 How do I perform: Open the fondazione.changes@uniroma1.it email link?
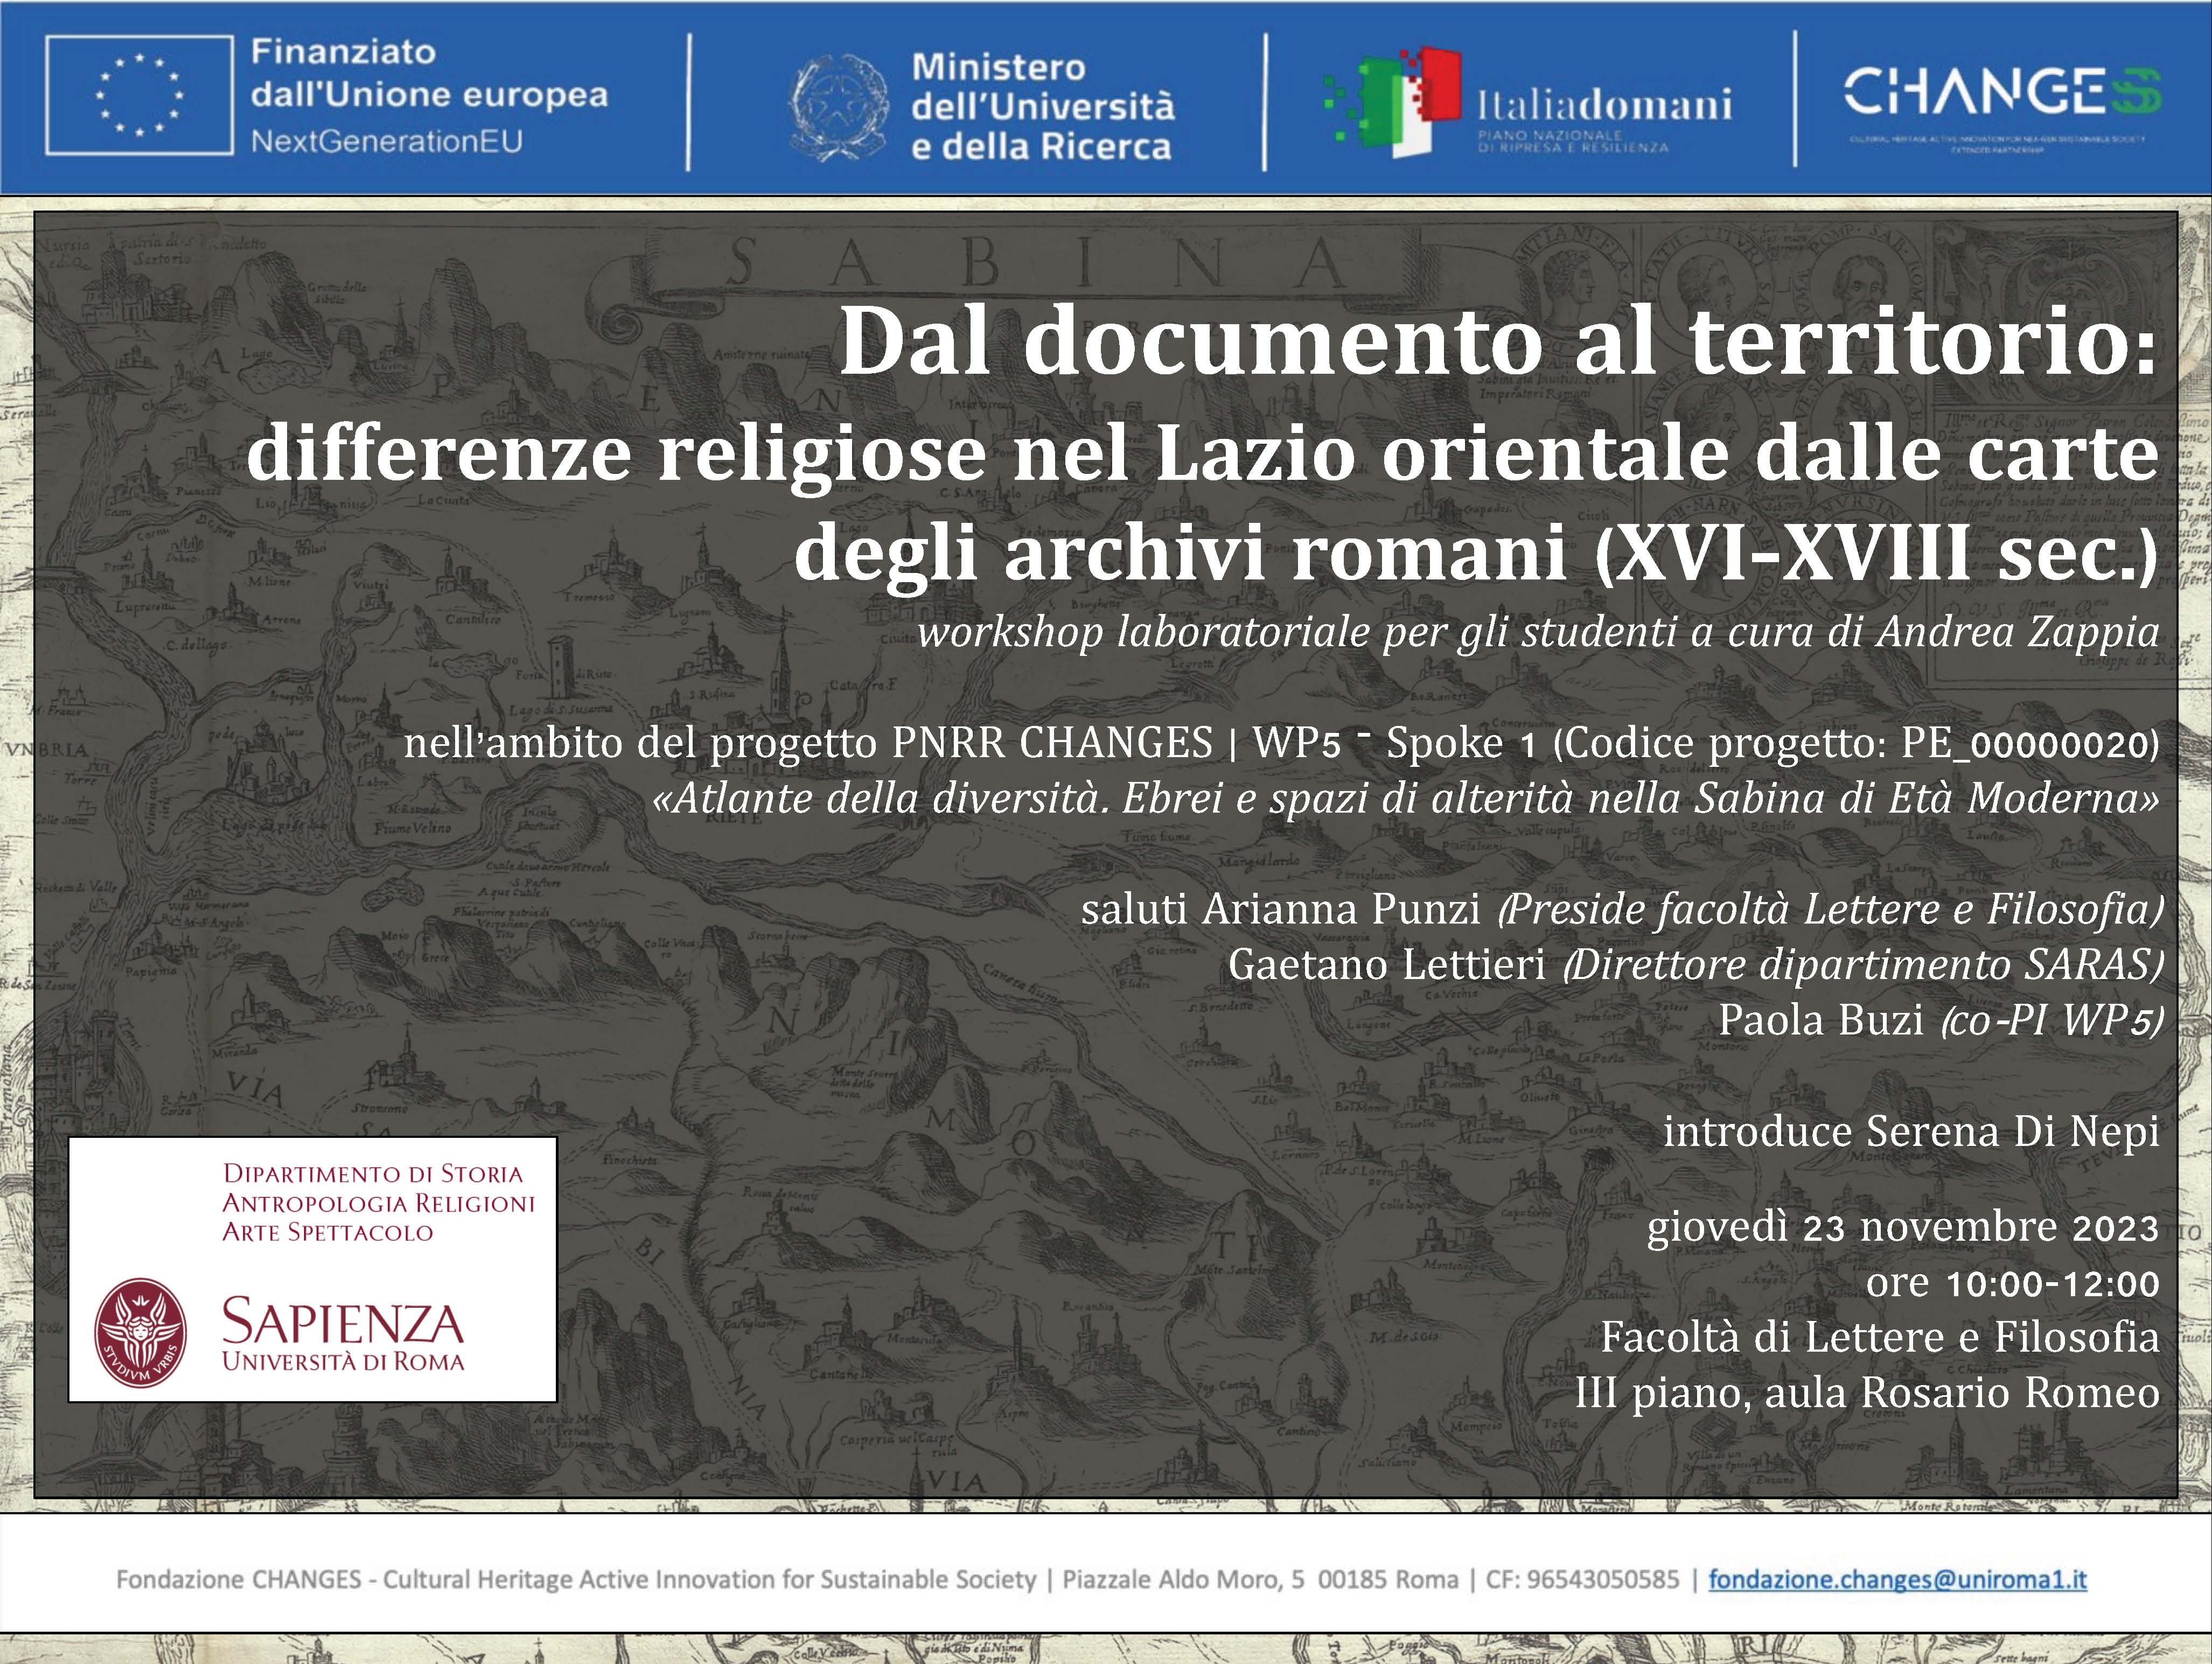pos(1897,1579)
